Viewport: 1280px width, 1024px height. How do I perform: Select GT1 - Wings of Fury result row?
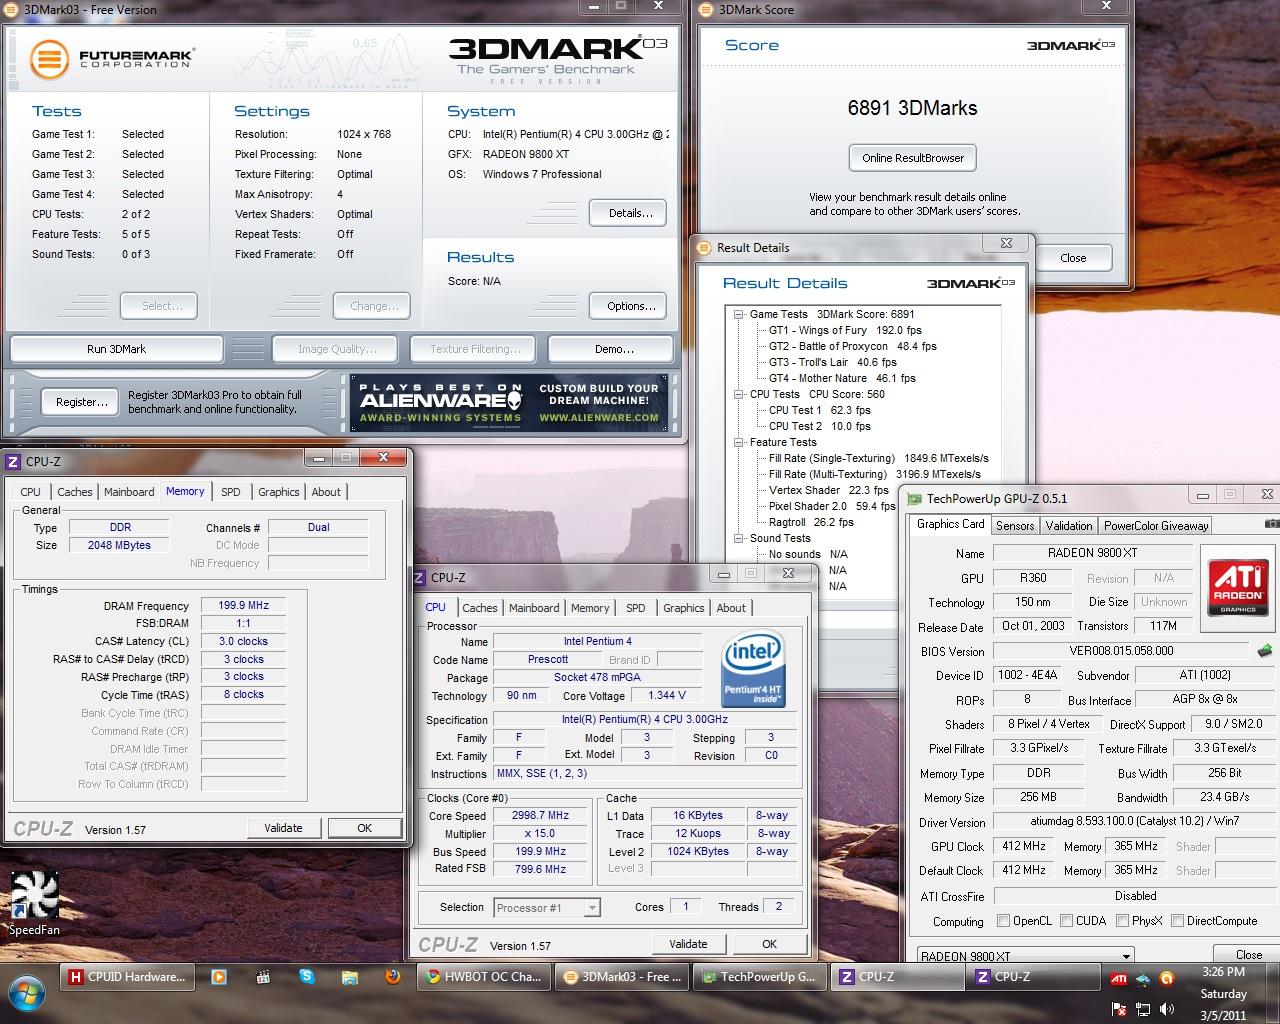tap(845, 330)
